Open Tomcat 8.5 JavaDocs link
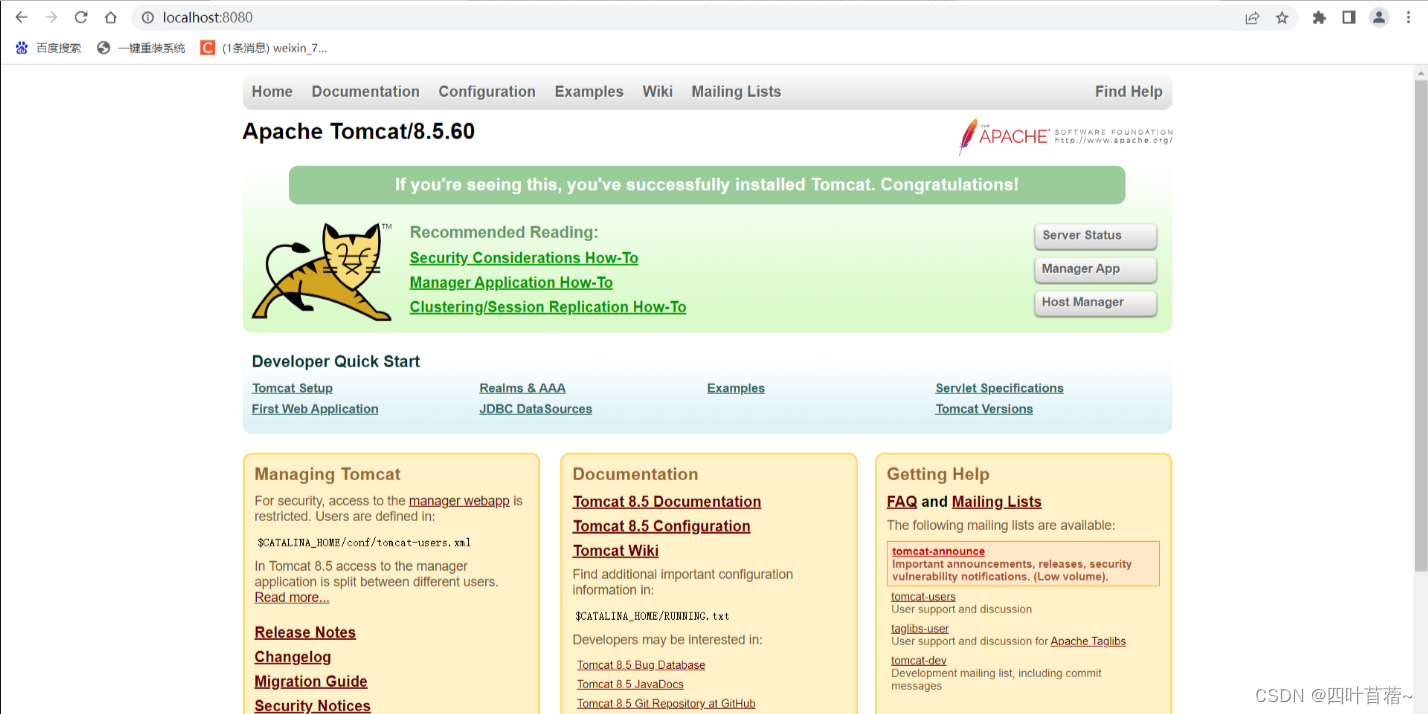This screenshot has width=1428, height=714. coord(630,684)
